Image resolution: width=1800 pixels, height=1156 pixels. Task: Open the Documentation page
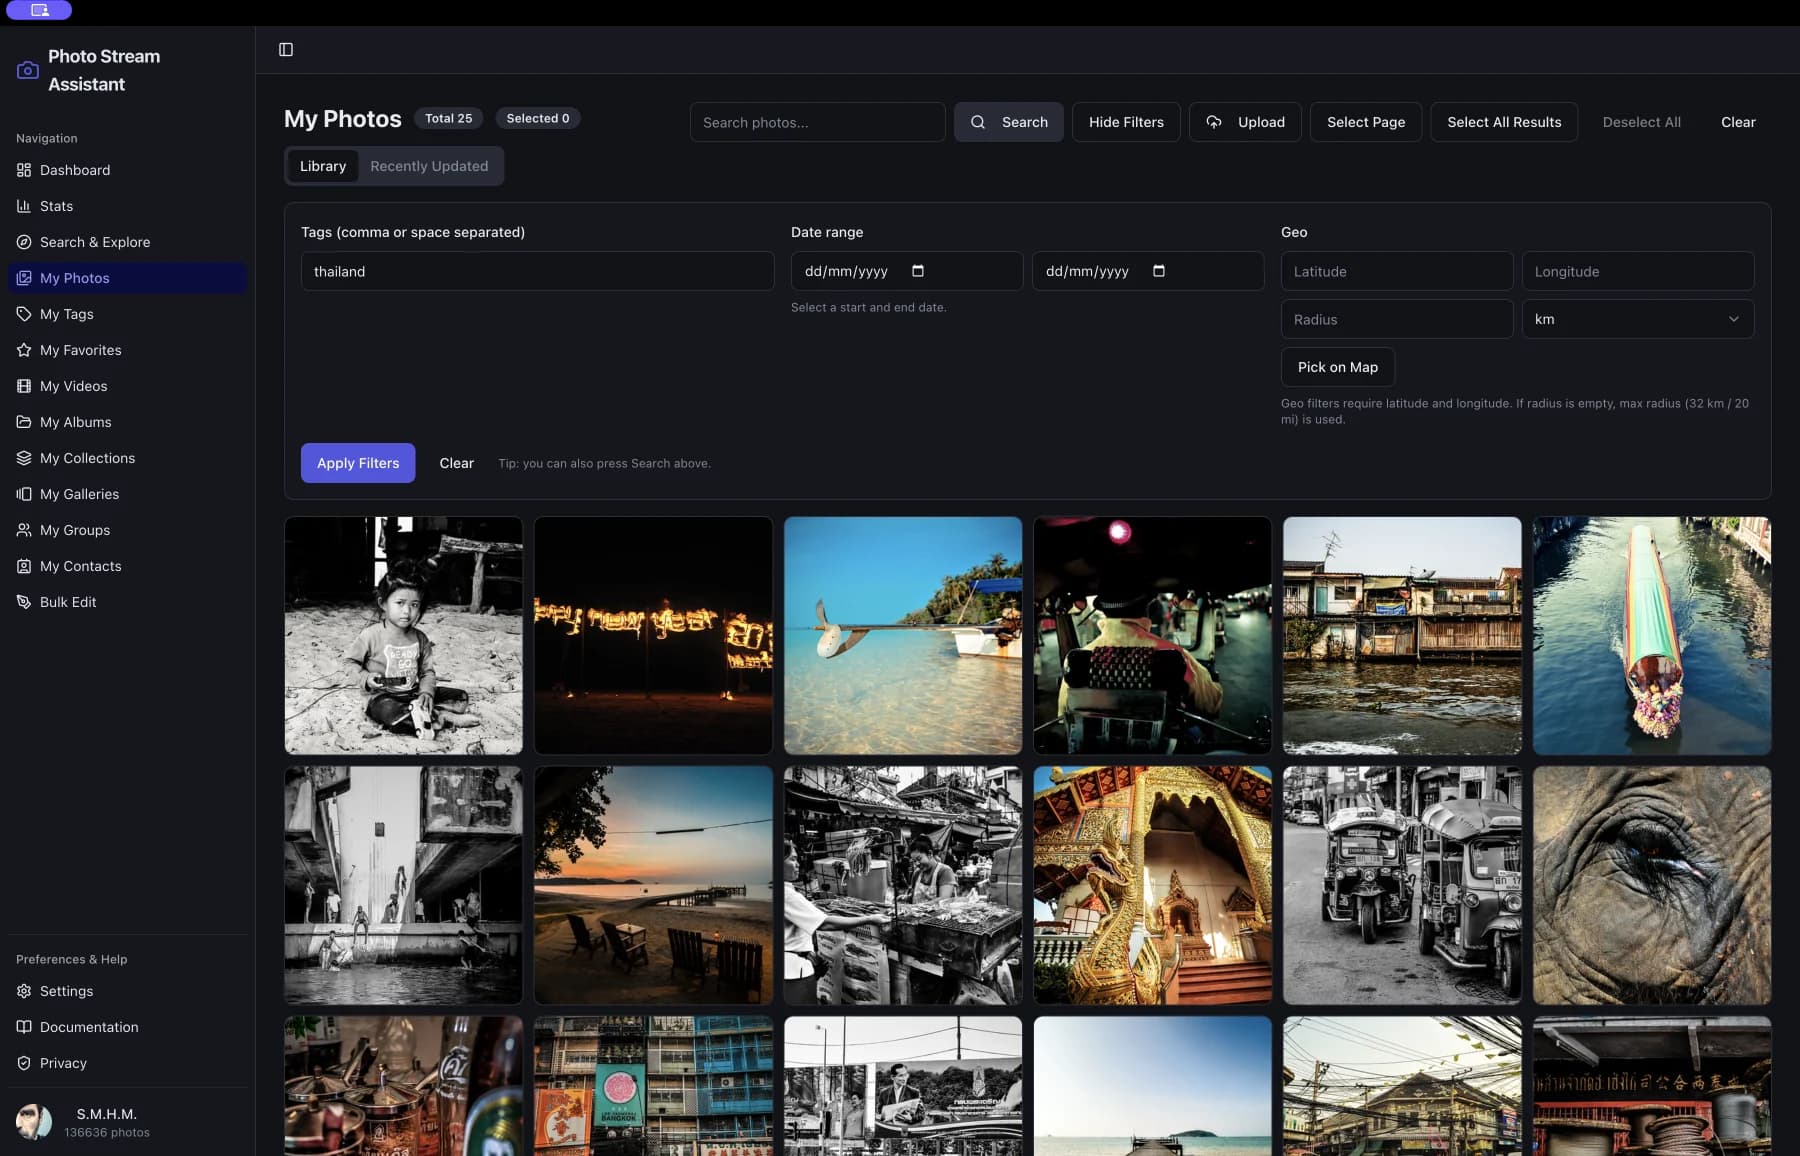(88, 1027)
